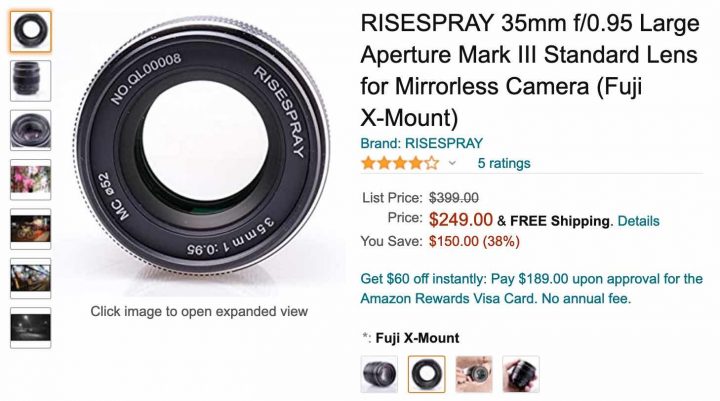Expand the star rating dropdown chevron
The height and width of the screenshot is (401, 720).
452,163
